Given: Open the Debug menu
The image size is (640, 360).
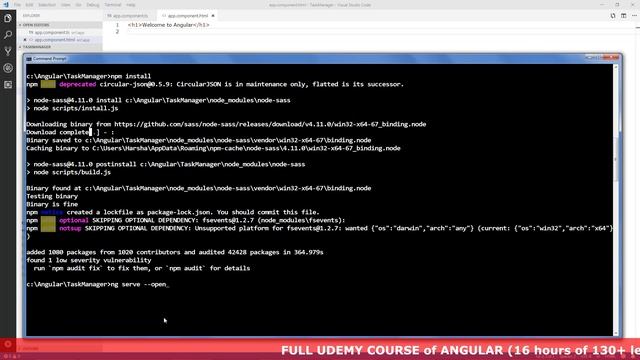Looking at the screenshot, I should coord(93,5).
